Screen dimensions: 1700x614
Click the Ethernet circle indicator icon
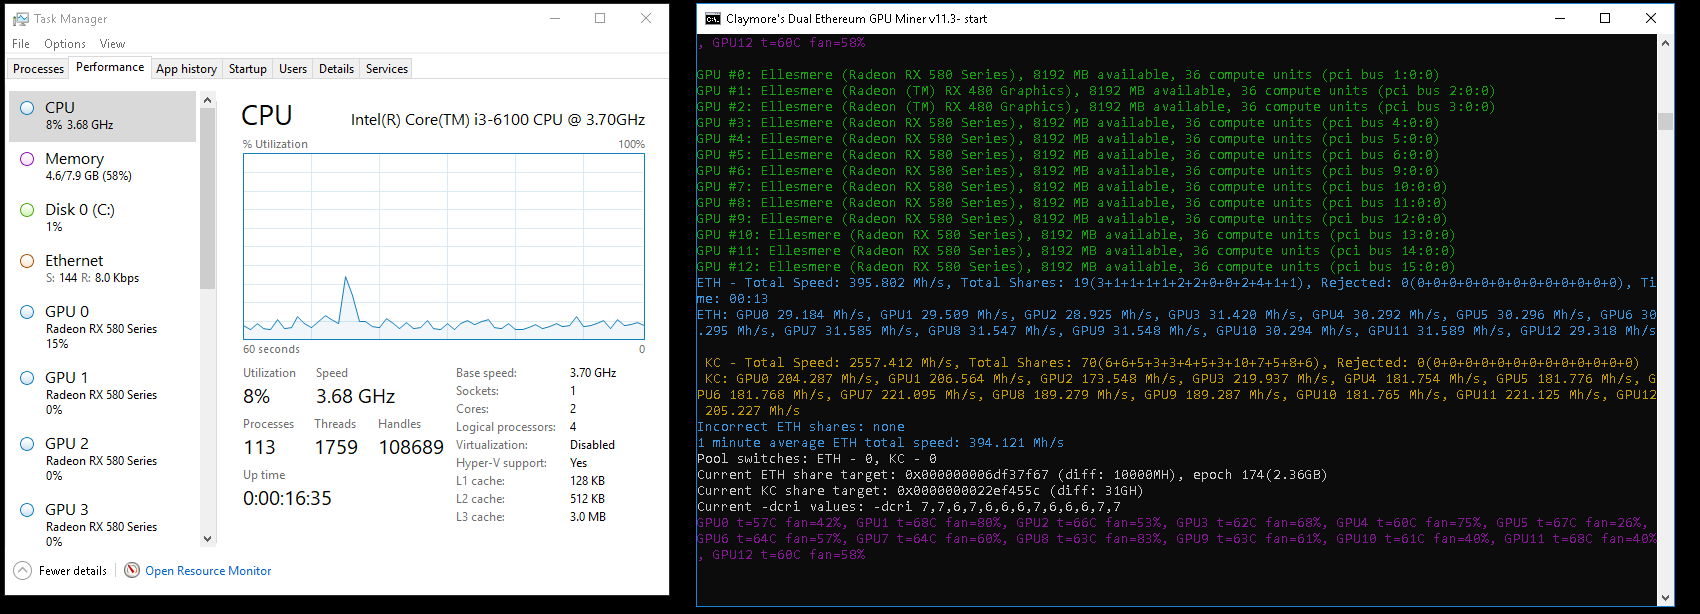(27, 260)
